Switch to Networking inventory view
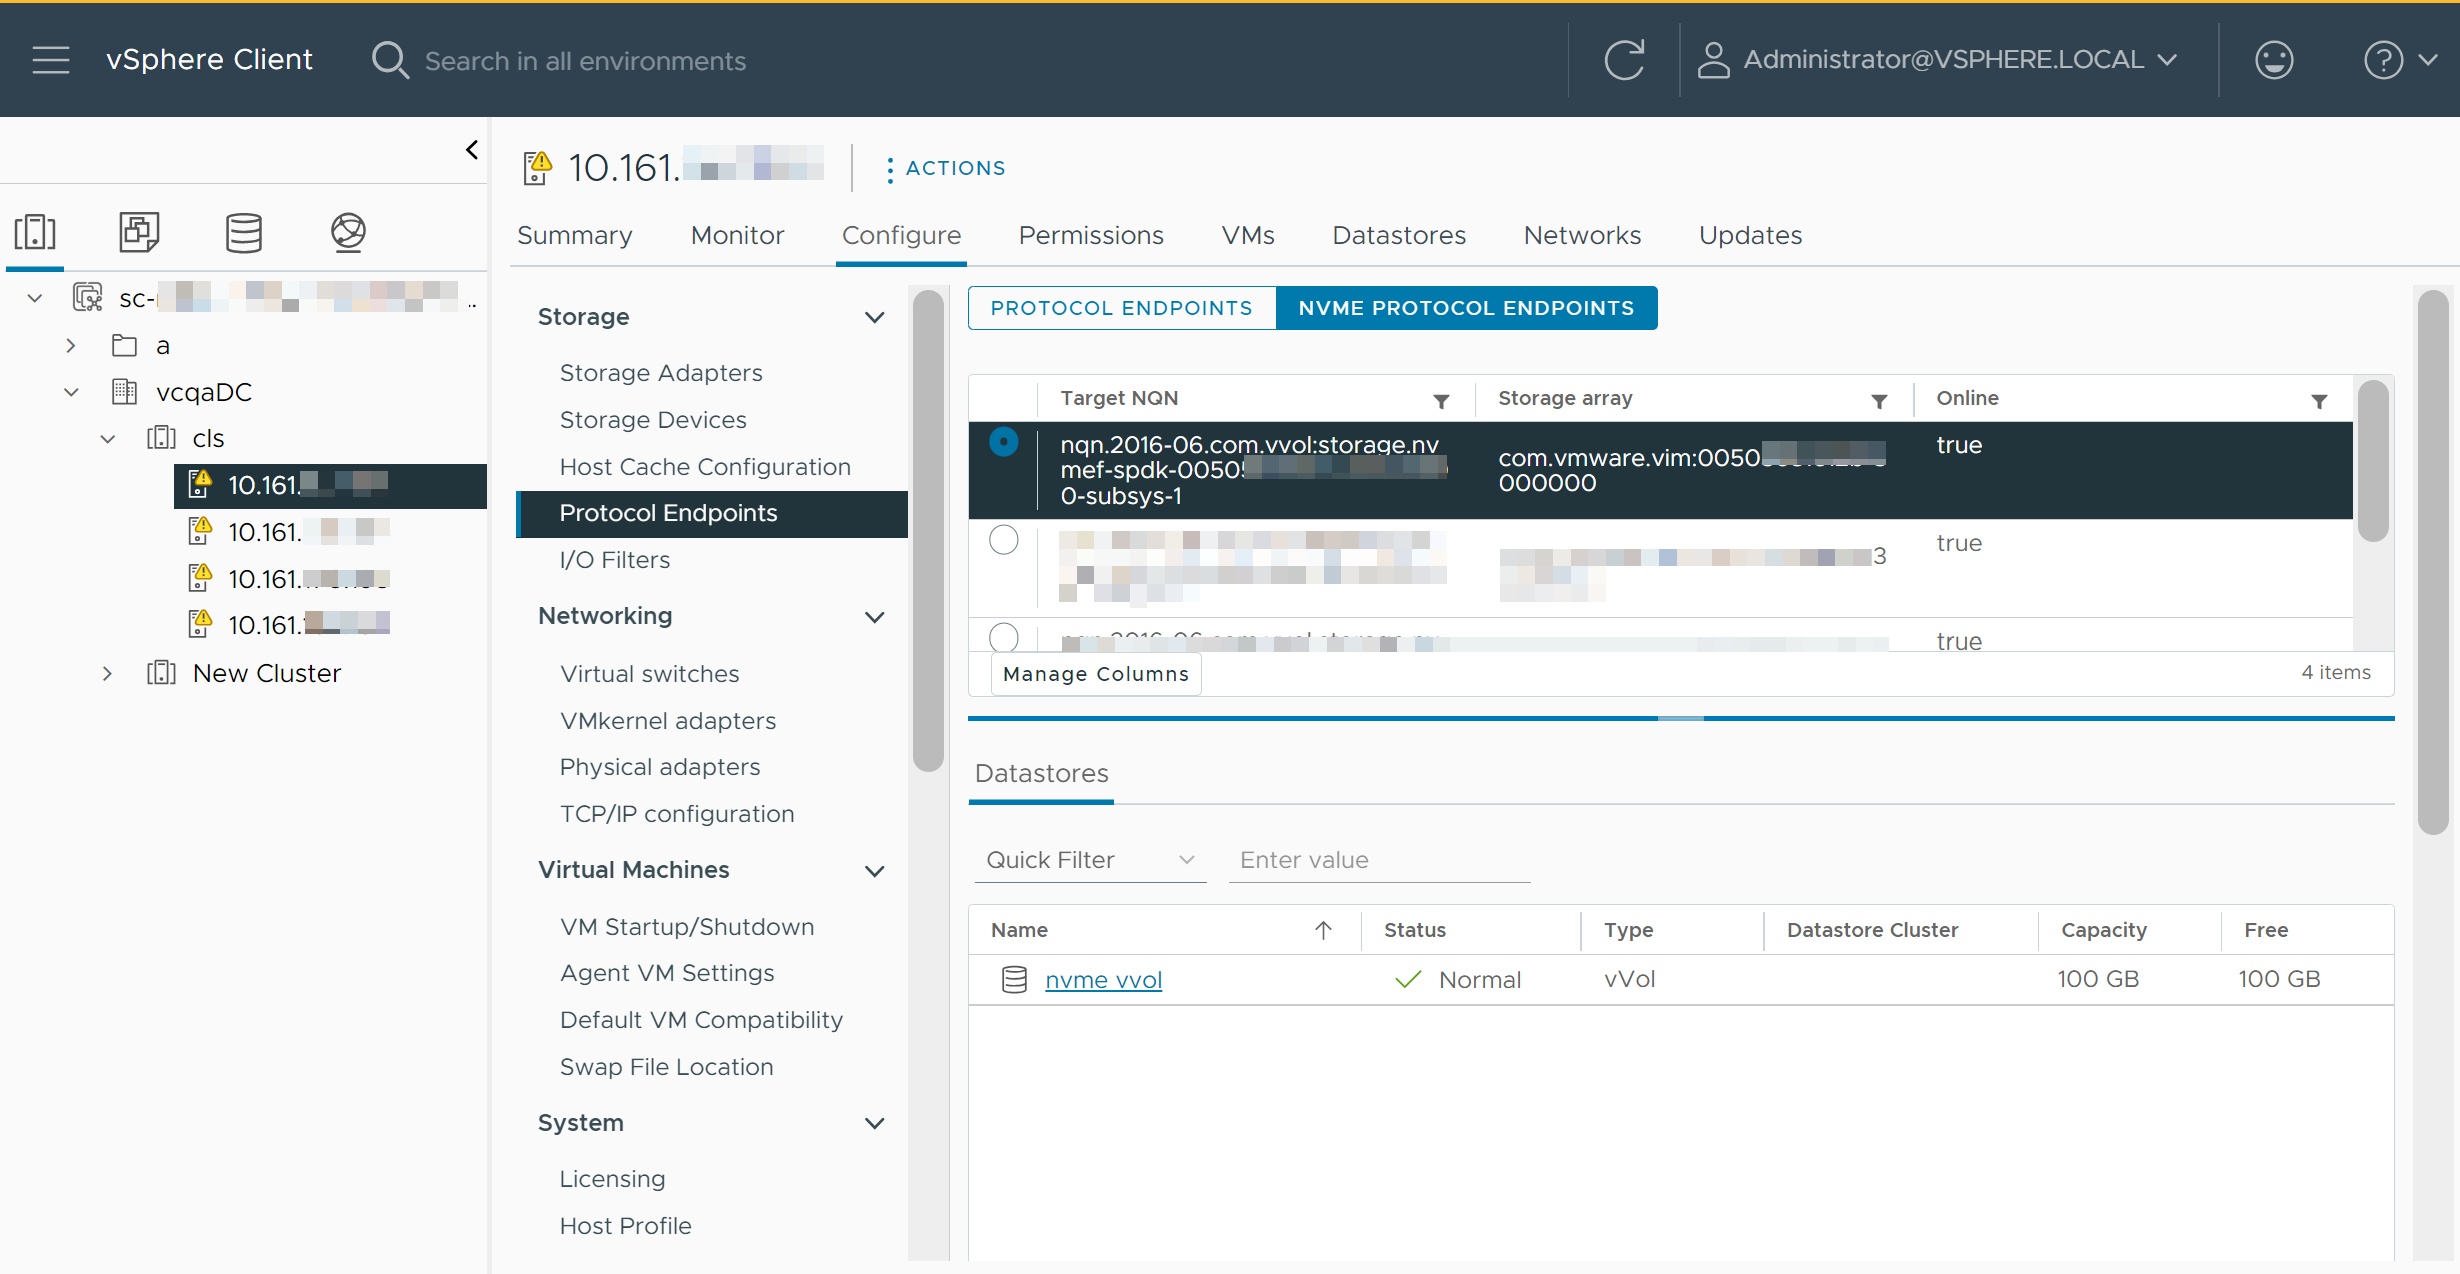 pos(348,232)
